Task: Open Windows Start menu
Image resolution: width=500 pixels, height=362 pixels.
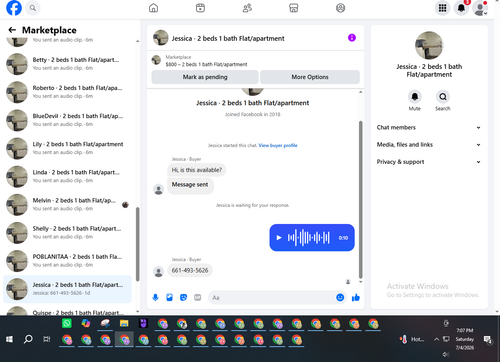Action: (9, 339)
